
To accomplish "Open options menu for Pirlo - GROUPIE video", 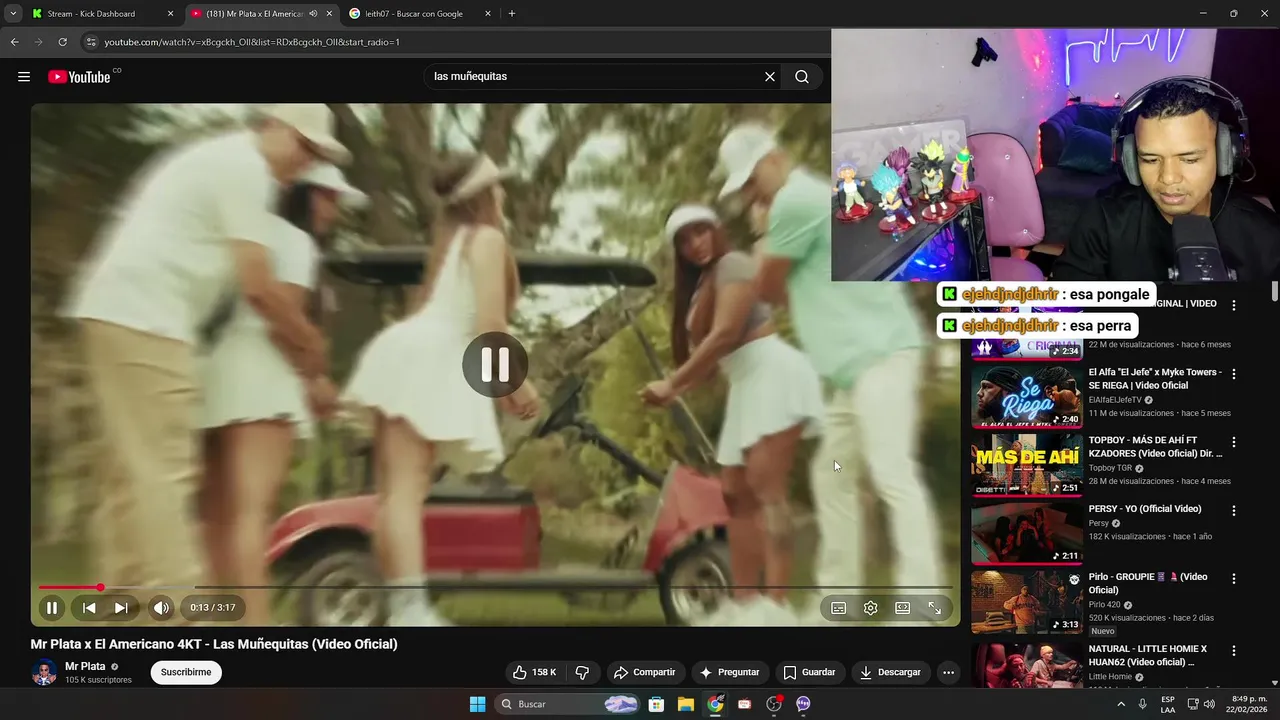I will coord(1234,579).
